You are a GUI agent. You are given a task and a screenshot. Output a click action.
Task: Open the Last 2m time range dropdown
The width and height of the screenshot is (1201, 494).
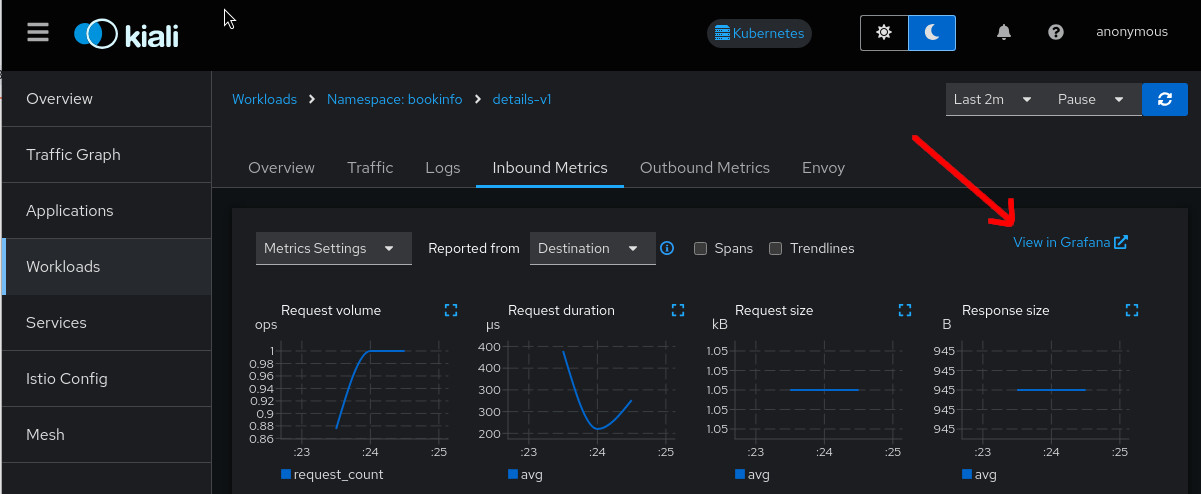992,99
